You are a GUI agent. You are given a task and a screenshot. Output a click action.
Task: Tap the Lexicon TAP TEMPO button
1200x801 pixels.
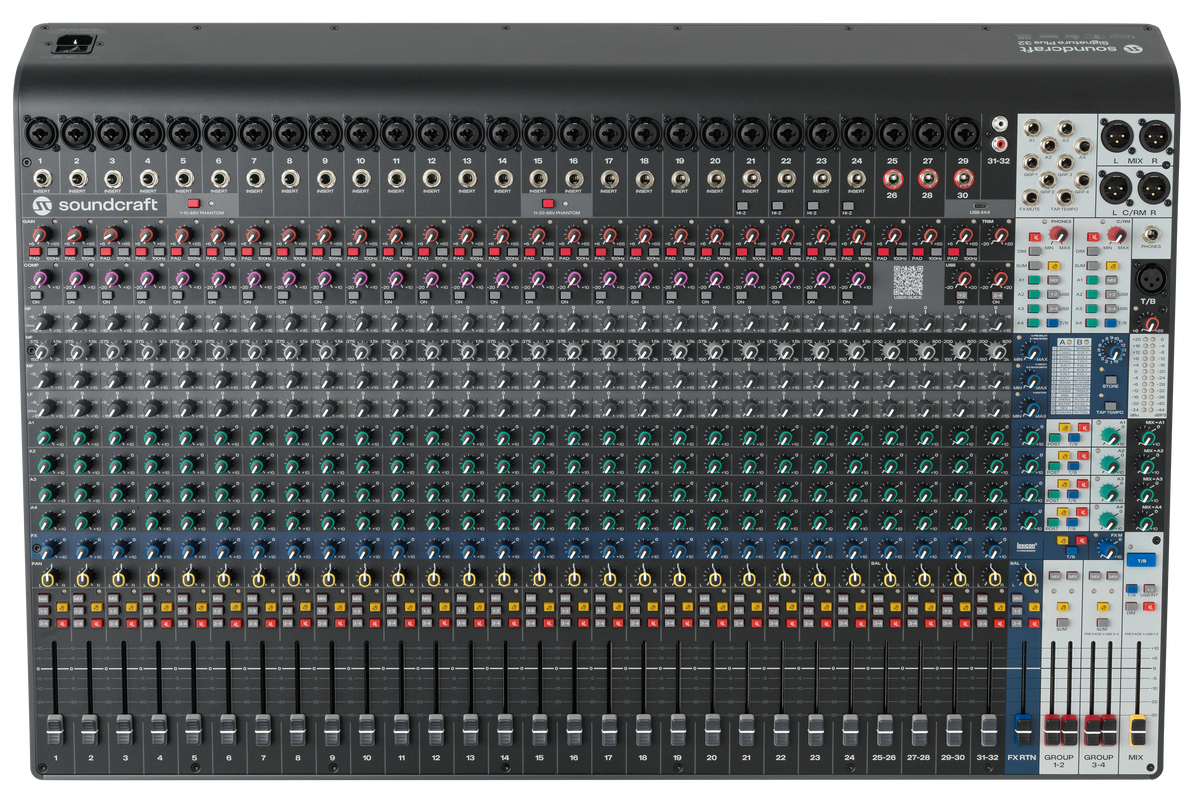click(1110, 405)
